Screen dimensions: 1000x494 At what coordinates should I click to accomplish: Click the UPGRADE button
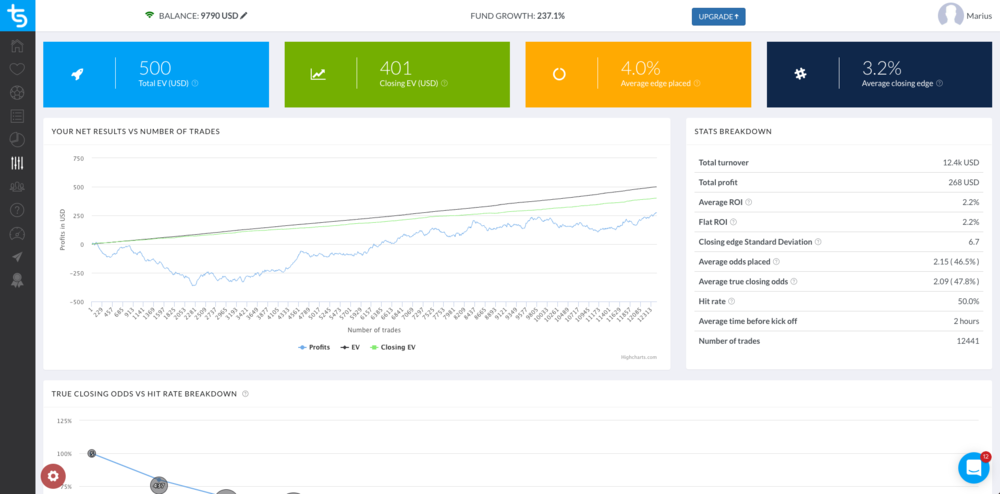pyautogui.click(x=718, y=17)
